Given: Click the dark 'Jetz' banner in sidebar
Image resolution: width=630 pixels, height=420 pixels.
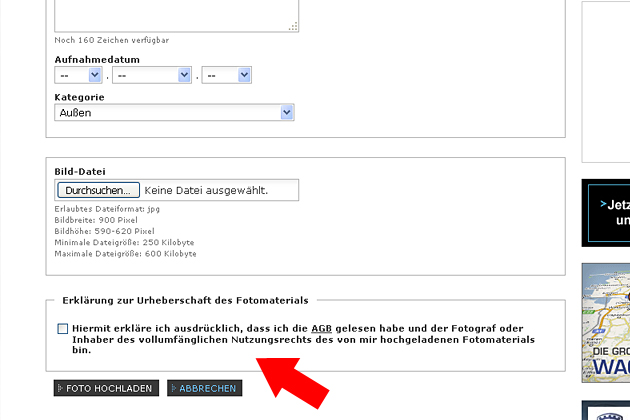Looking at the screenshot, I should [606, 212].
